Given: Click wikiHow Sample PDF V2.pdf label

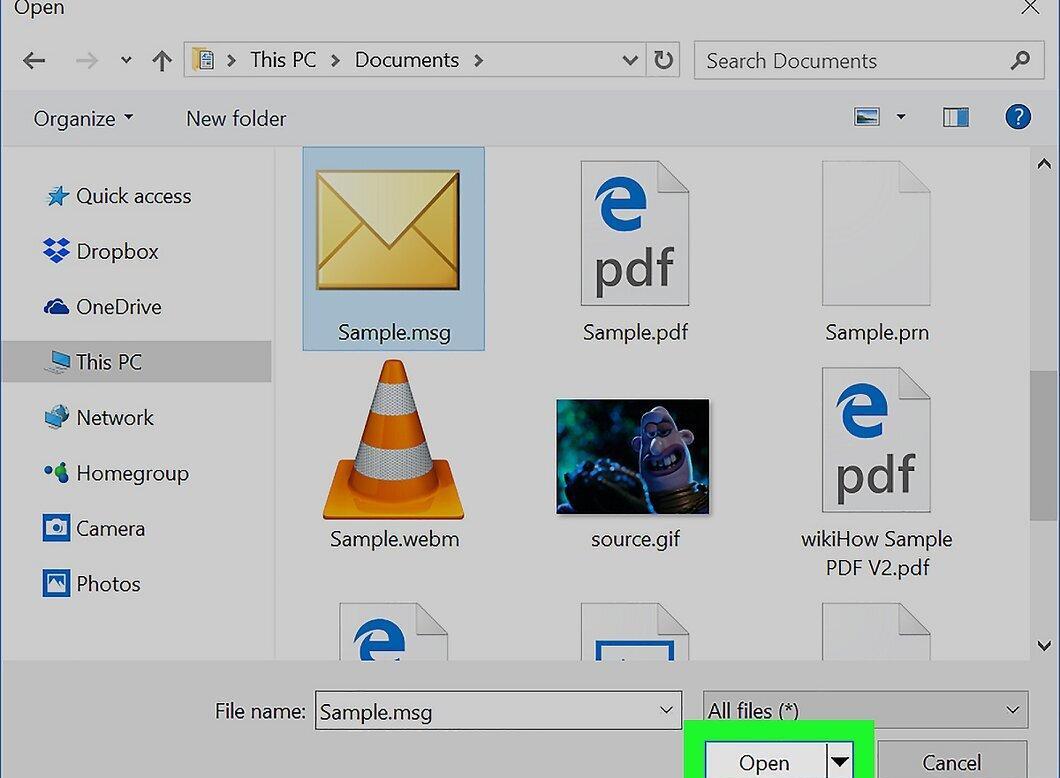Looking at the screenshot, I should pos(877,553).
